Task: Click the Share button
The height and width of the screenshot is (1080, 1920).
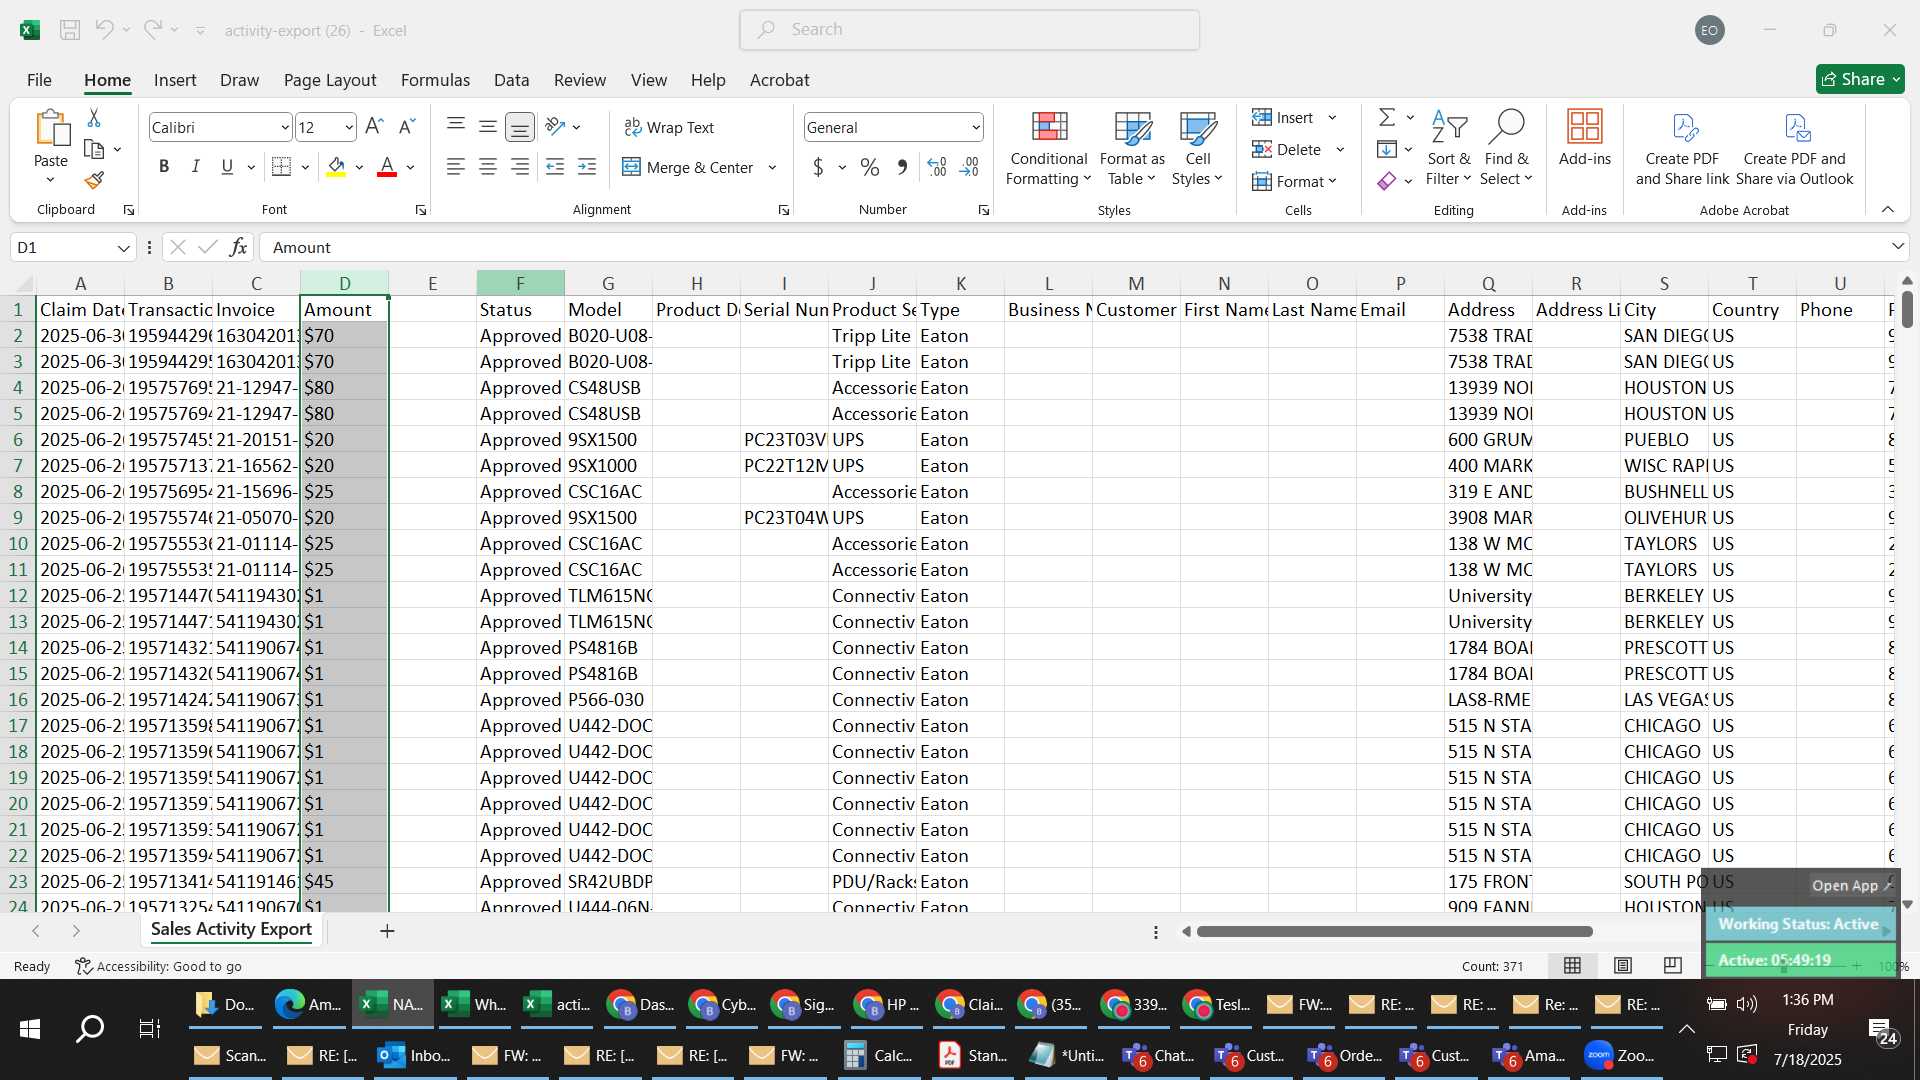Action: [x=1860, y=79]
